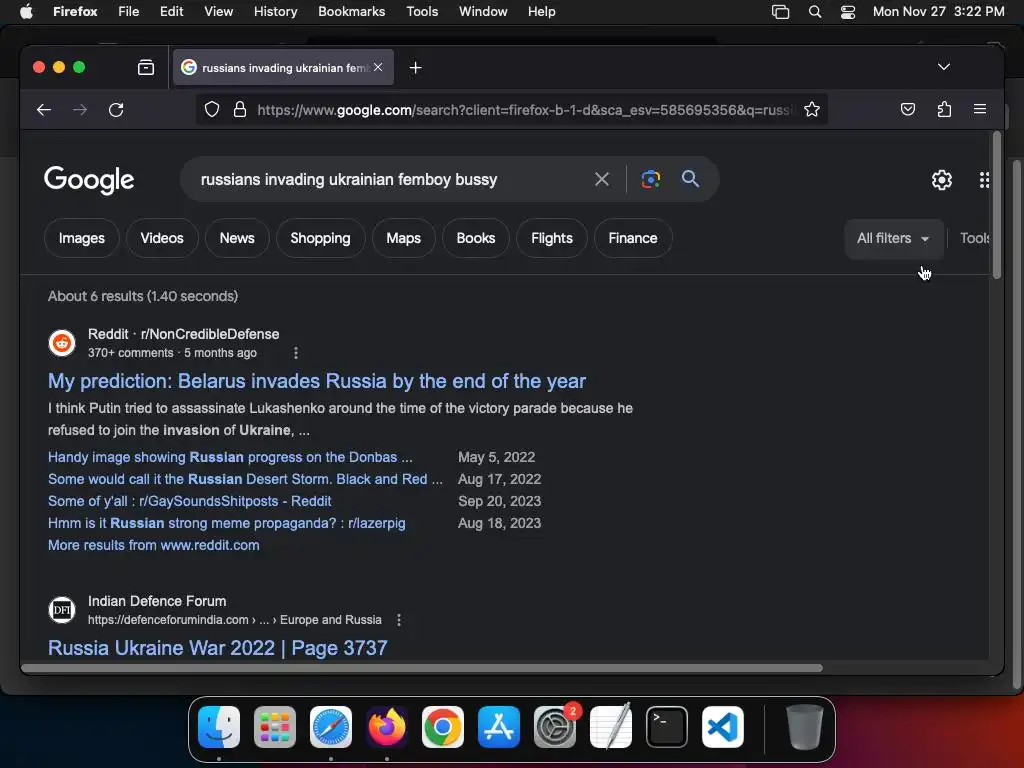The image size is (1024, 768).
Task: Open Google quick settings gear
Action: point(942,180)
